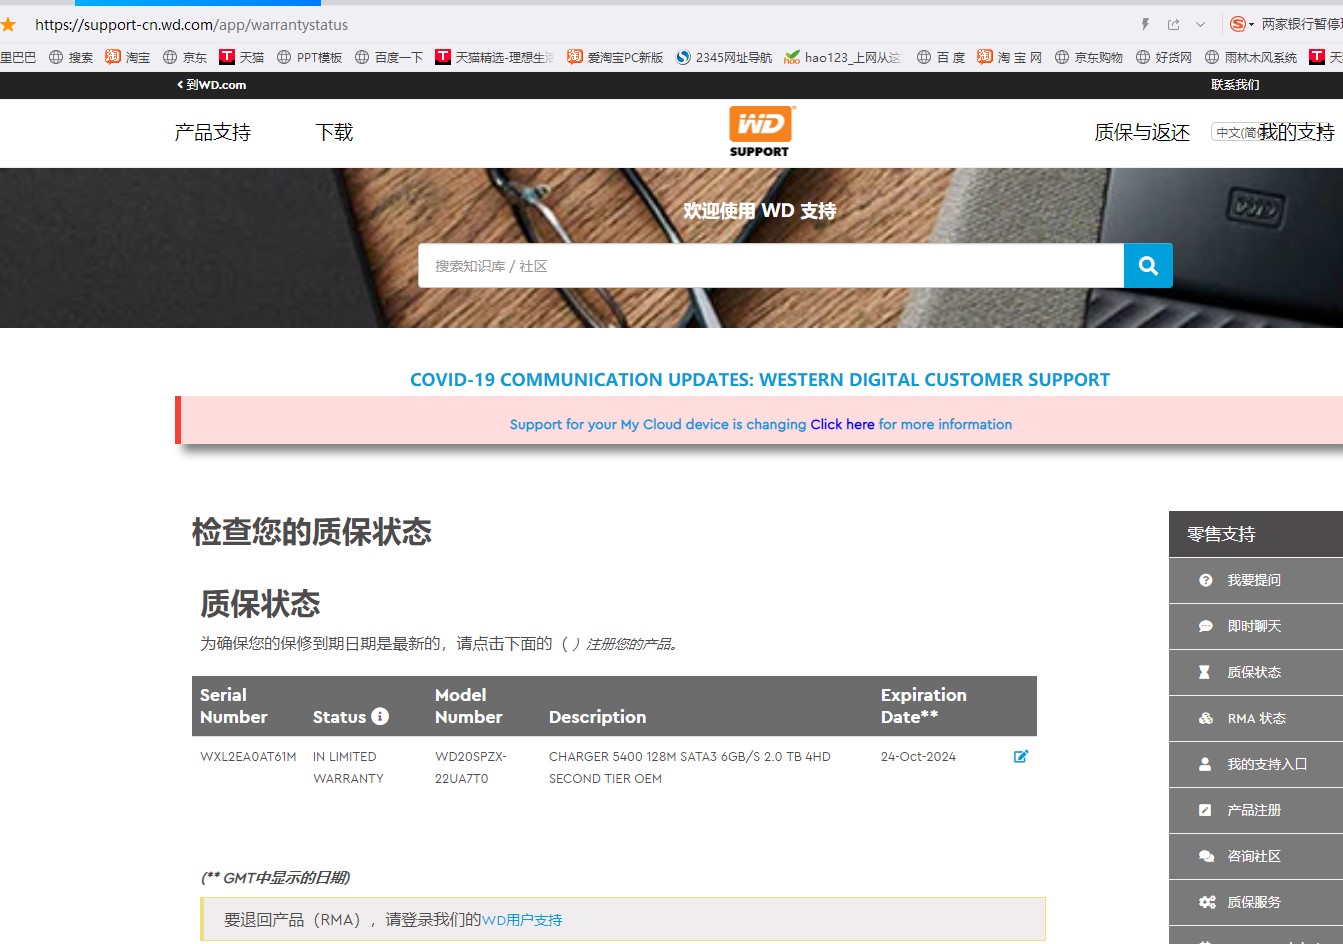This screenshot has height=944, width=1343.
Task: Click the 联系我们 link in top bar
Action: 1235,85
